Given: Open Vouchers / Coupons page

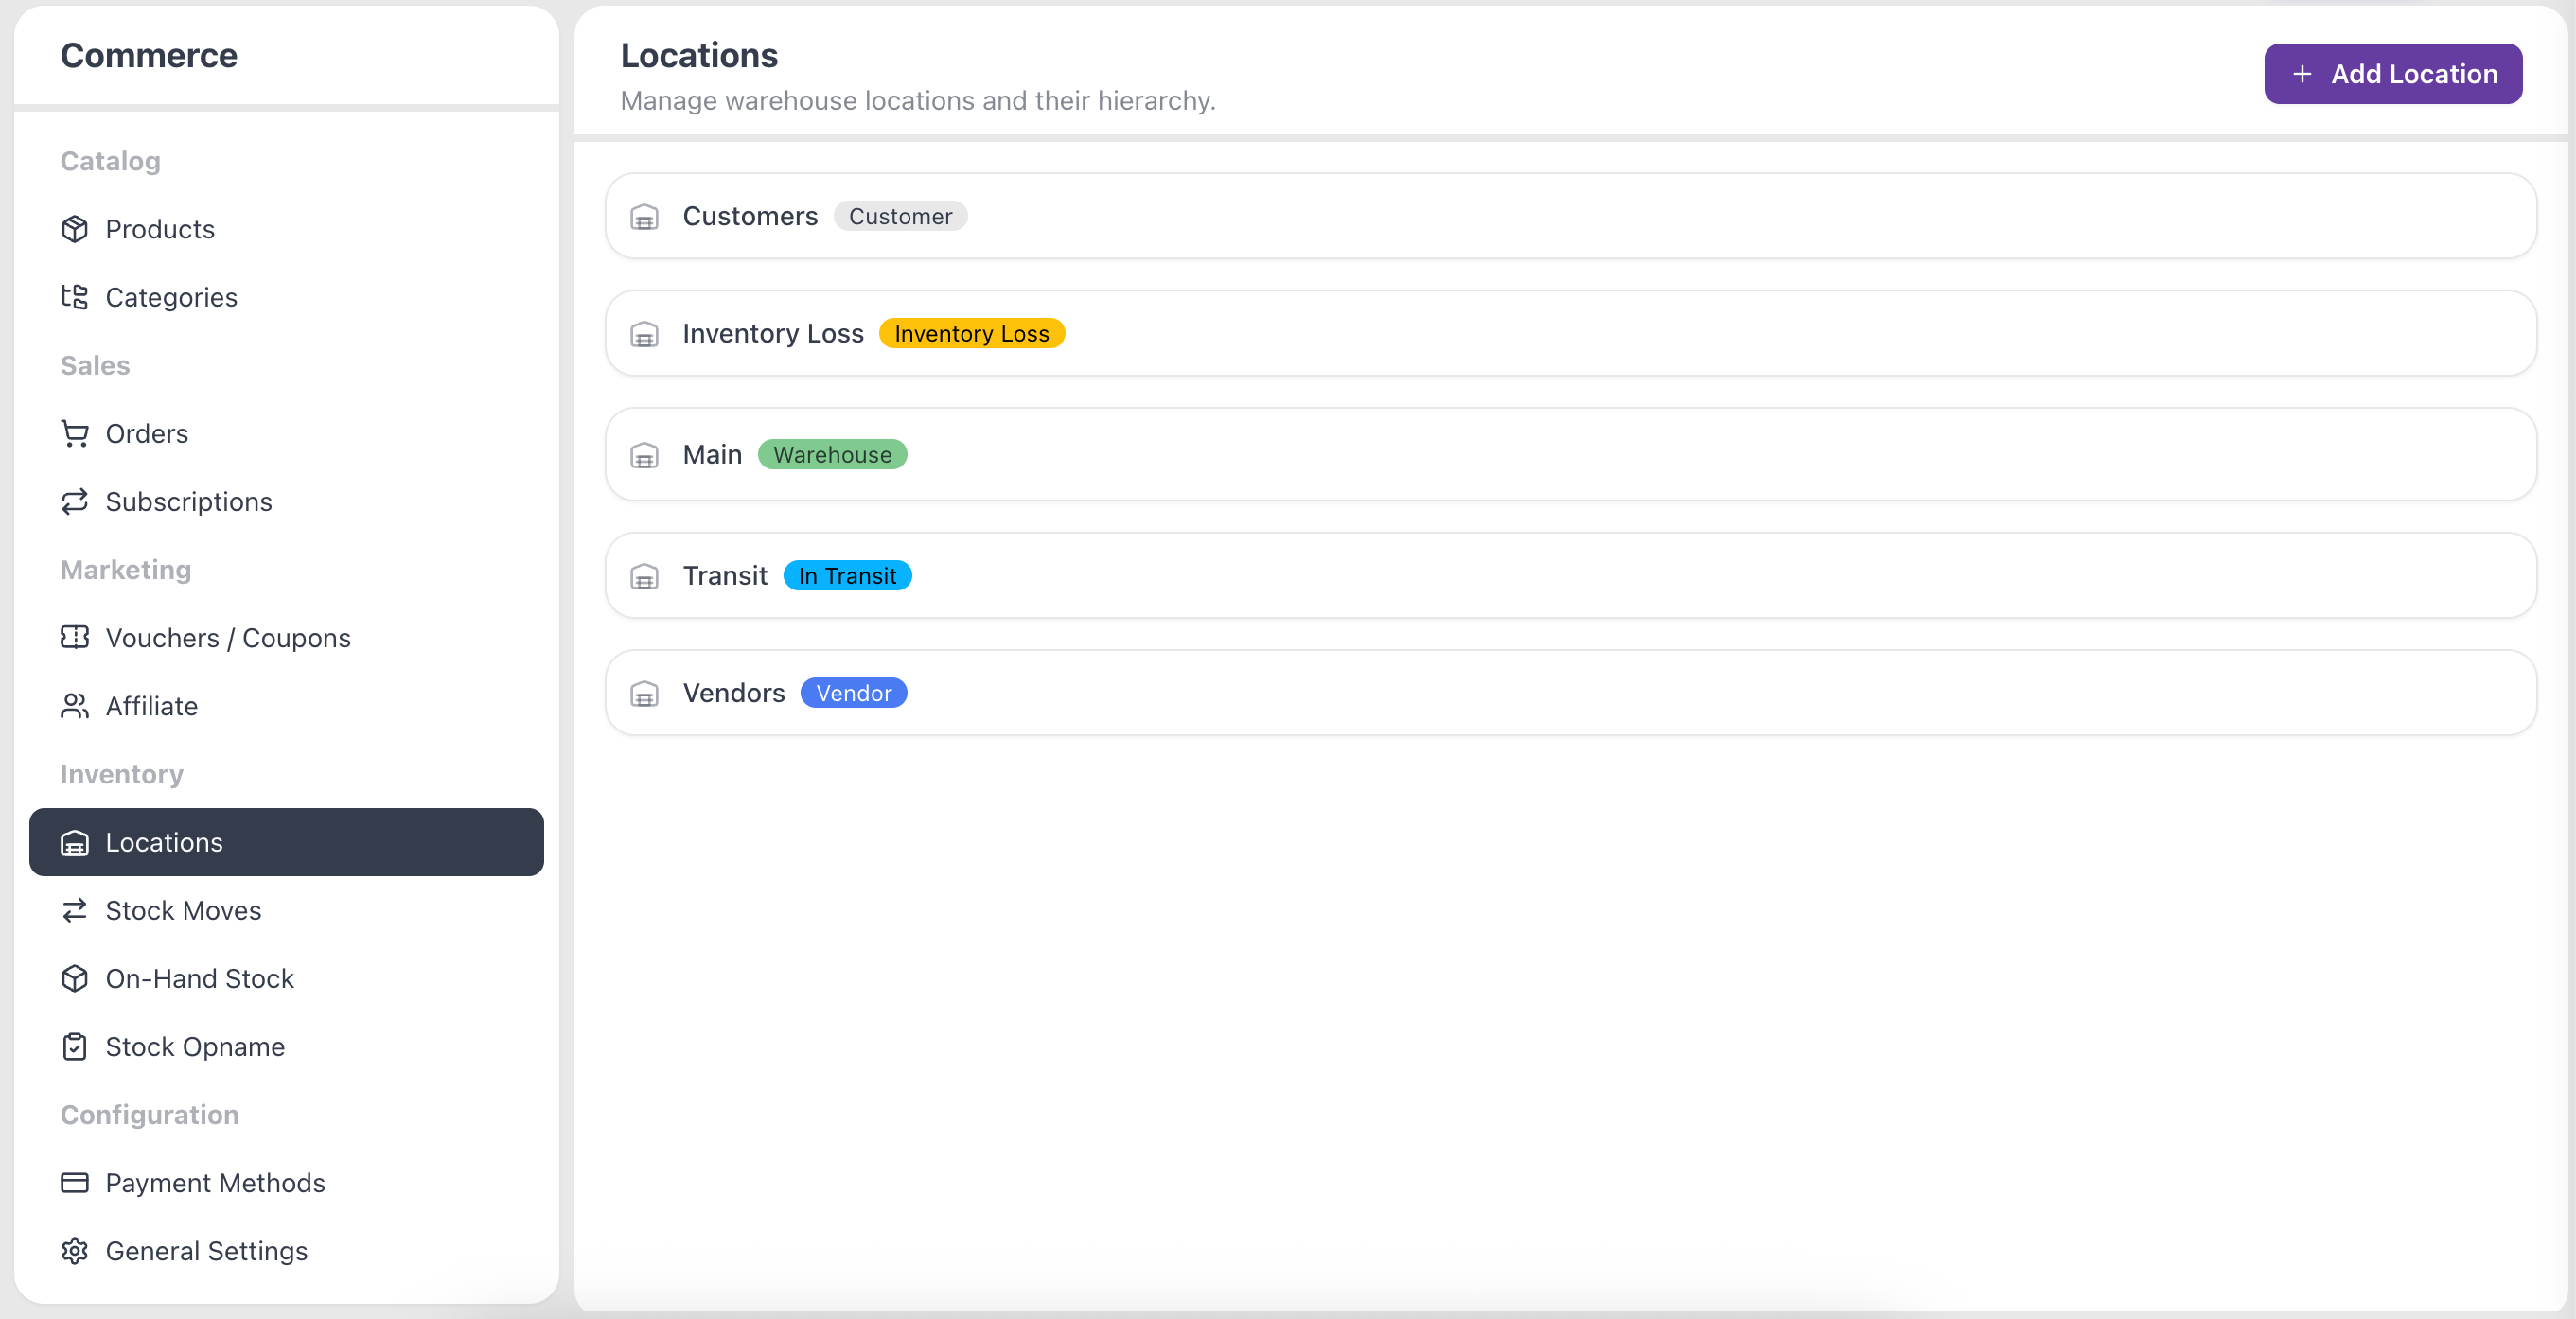Looking at the screenshot, I should (286, 638).
